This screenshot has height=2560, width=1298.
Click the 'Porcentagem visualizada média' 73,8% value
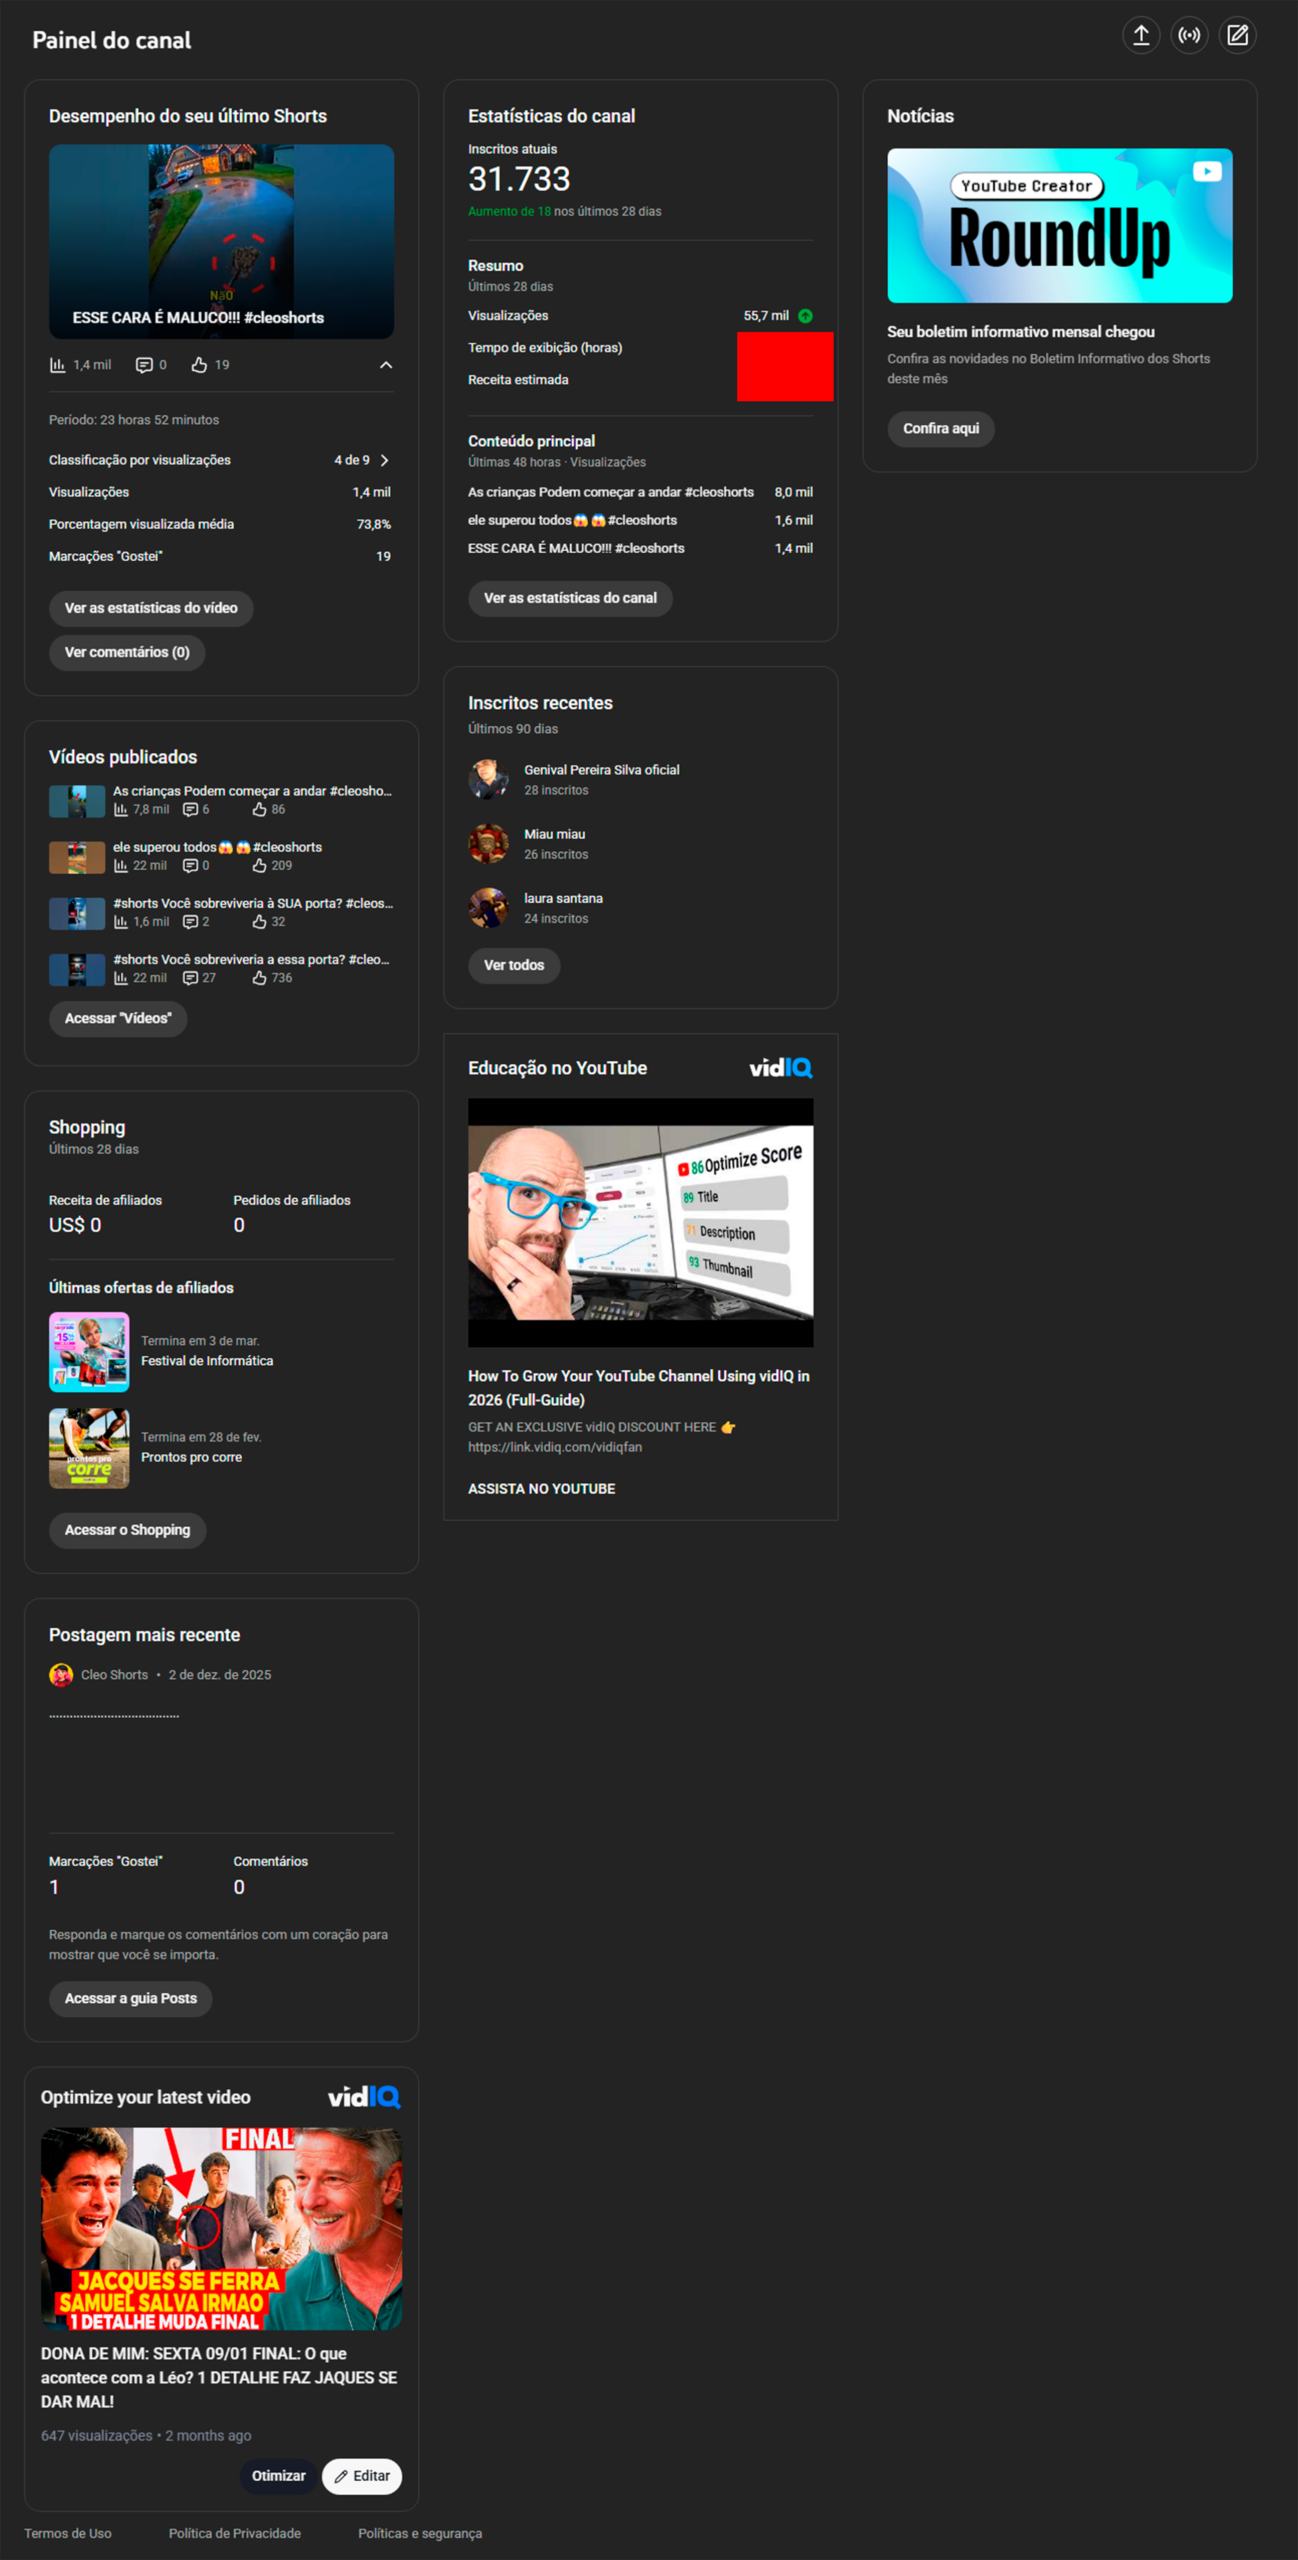[374, 524]
